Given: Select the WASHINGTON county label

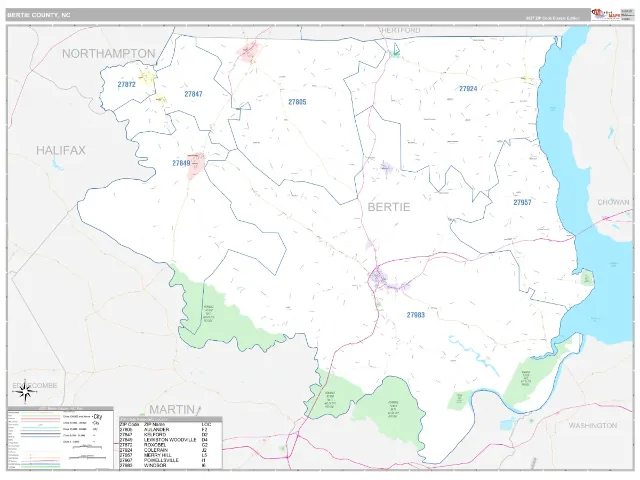Looking at the screenshot, I should pyautogui.click(x=593, y=426).
